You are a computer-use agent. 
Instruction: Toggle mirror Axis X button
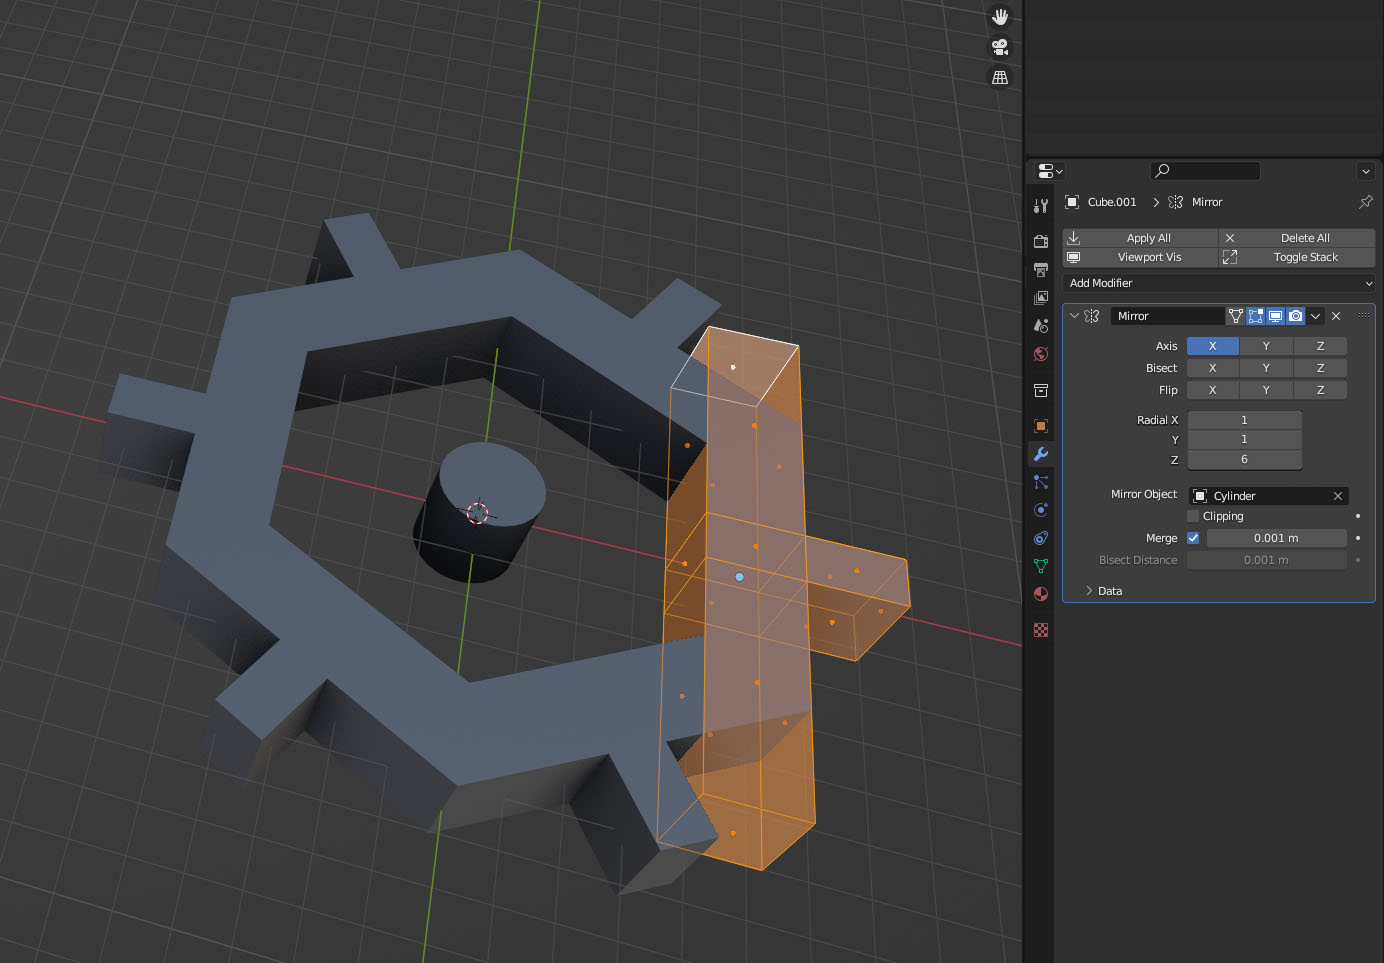(1213, 346)
